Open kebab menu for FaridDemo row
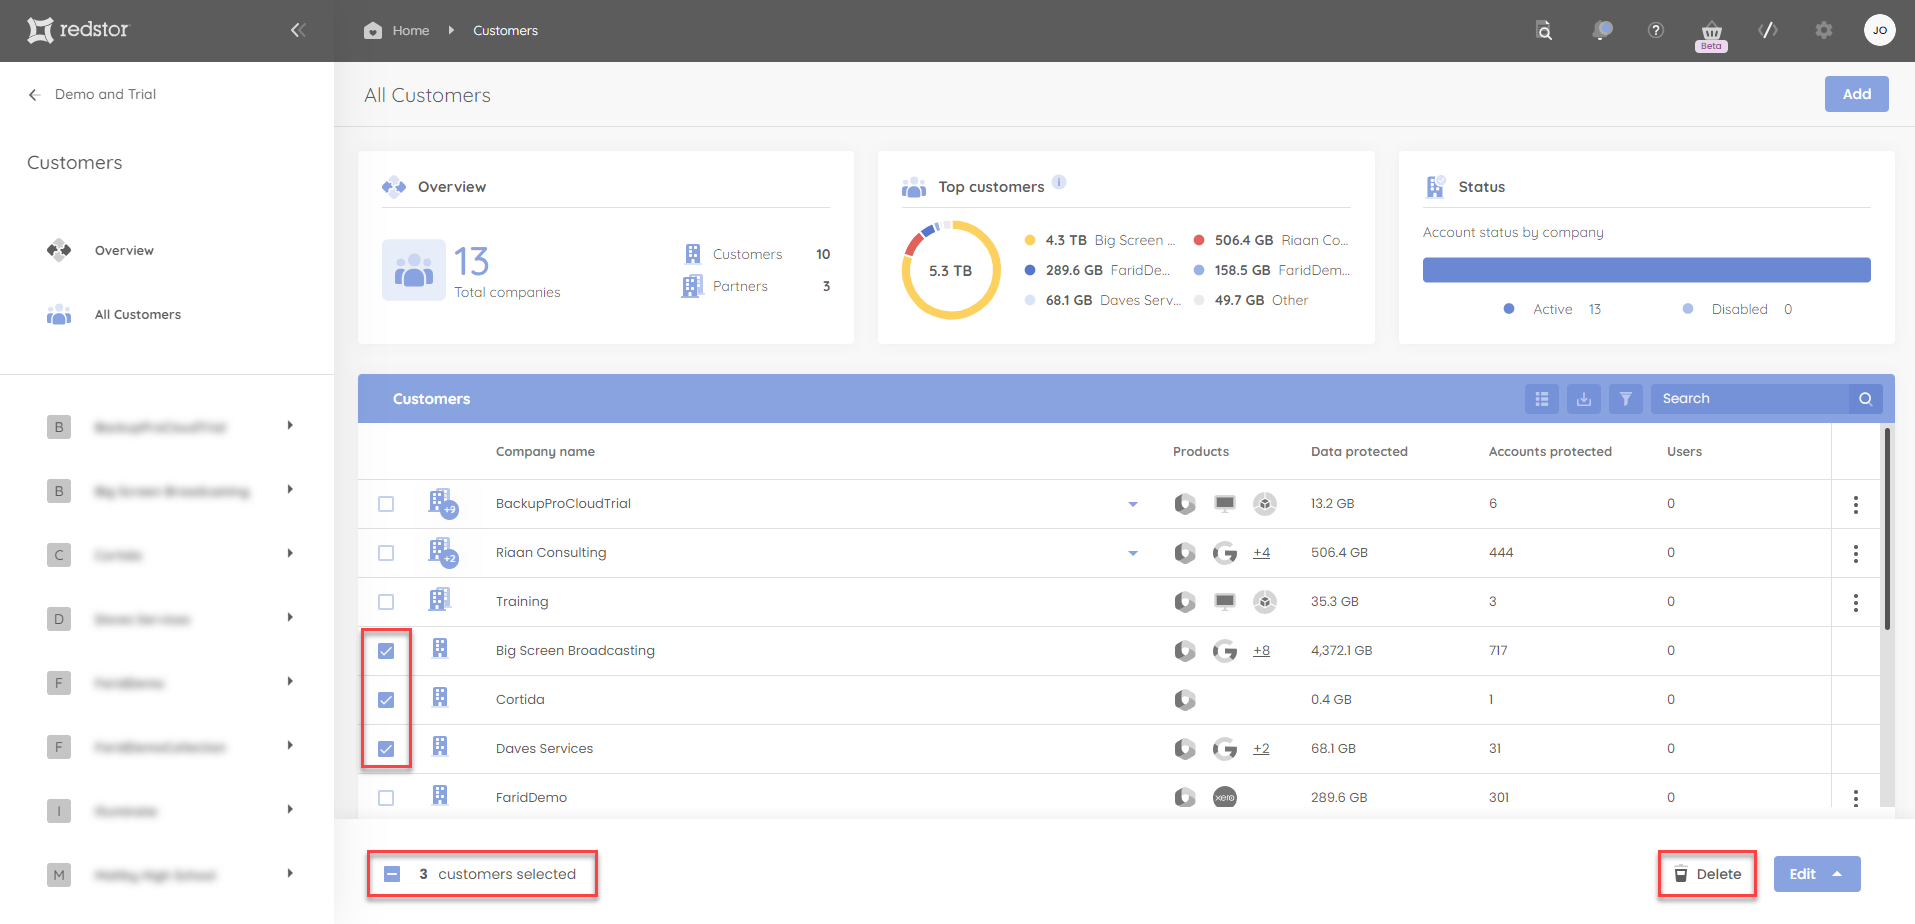 [x=1856, y=798]
